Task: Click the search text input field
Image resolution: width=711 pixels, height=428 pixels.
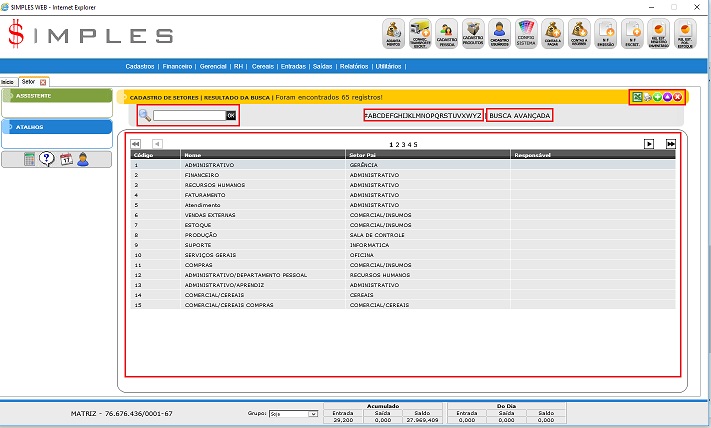Action: (x=188, y=116)
